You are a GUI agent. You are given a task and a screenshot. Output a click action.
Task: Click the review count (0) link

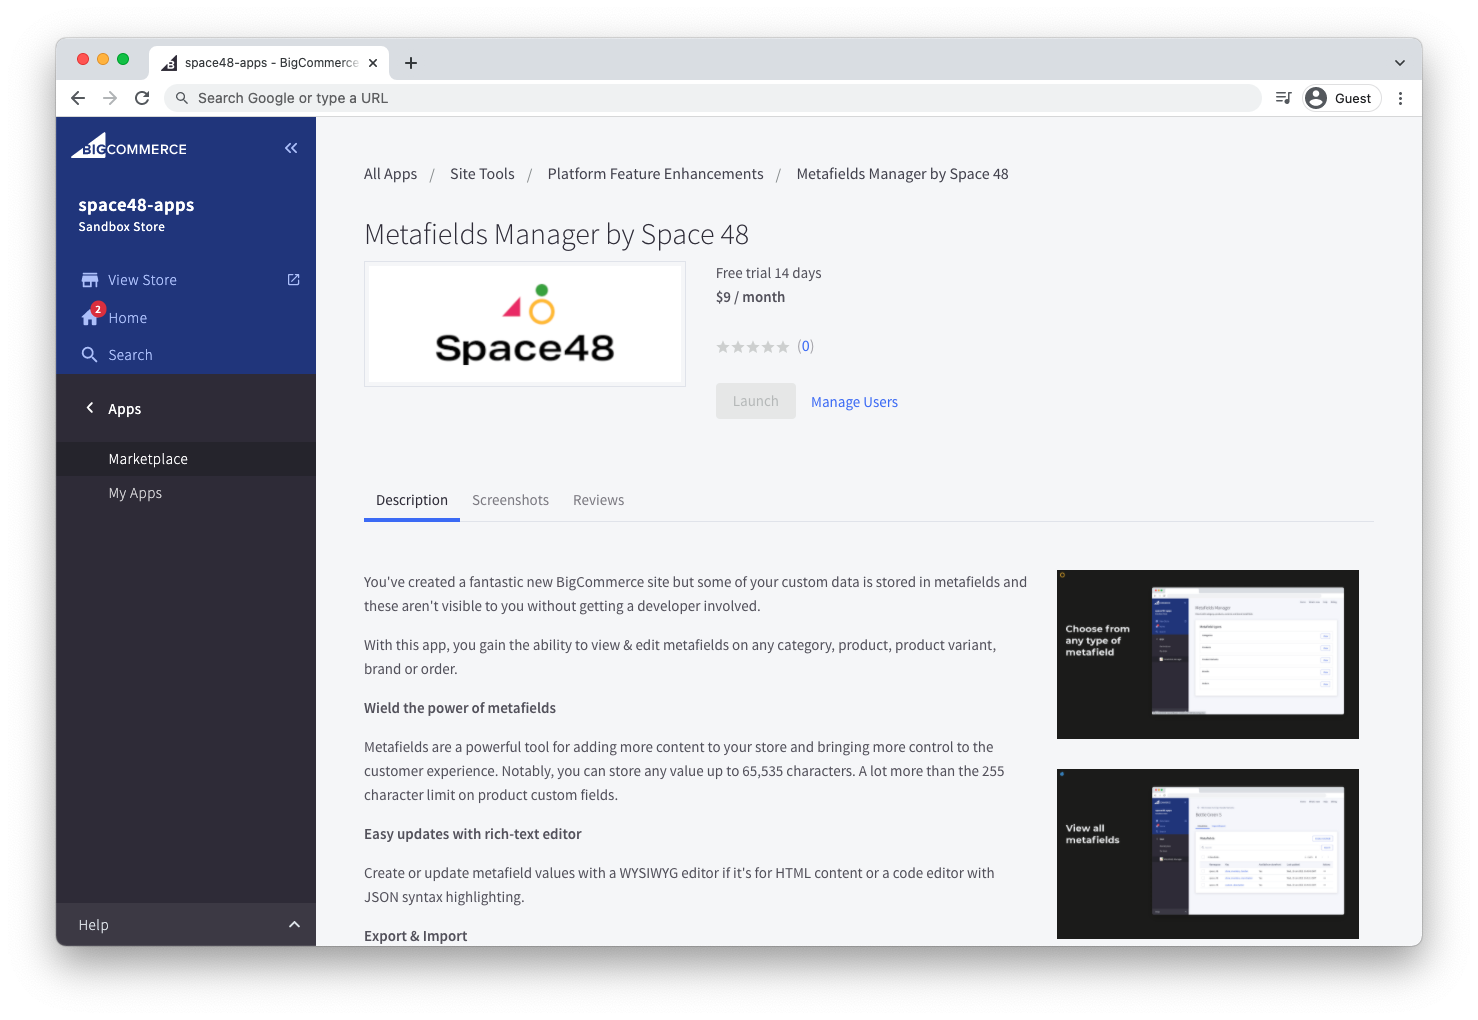[x=806, y=346]
